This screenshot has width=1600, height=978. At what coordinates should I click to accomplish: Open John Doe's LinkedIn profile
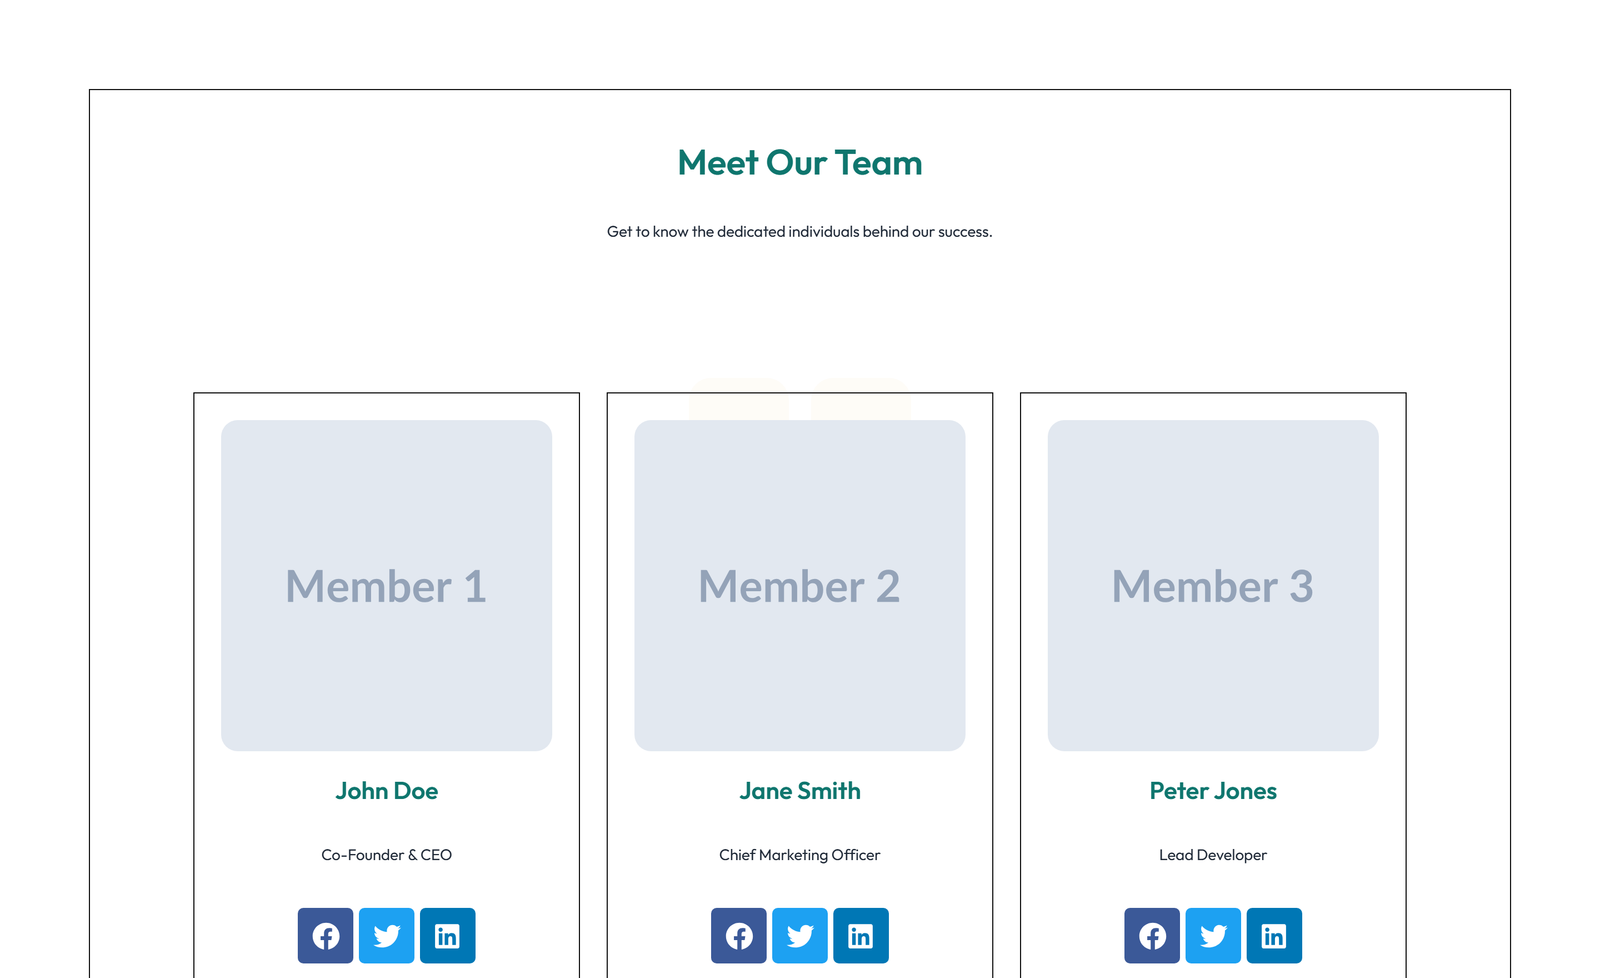click(x=447, y=935)
